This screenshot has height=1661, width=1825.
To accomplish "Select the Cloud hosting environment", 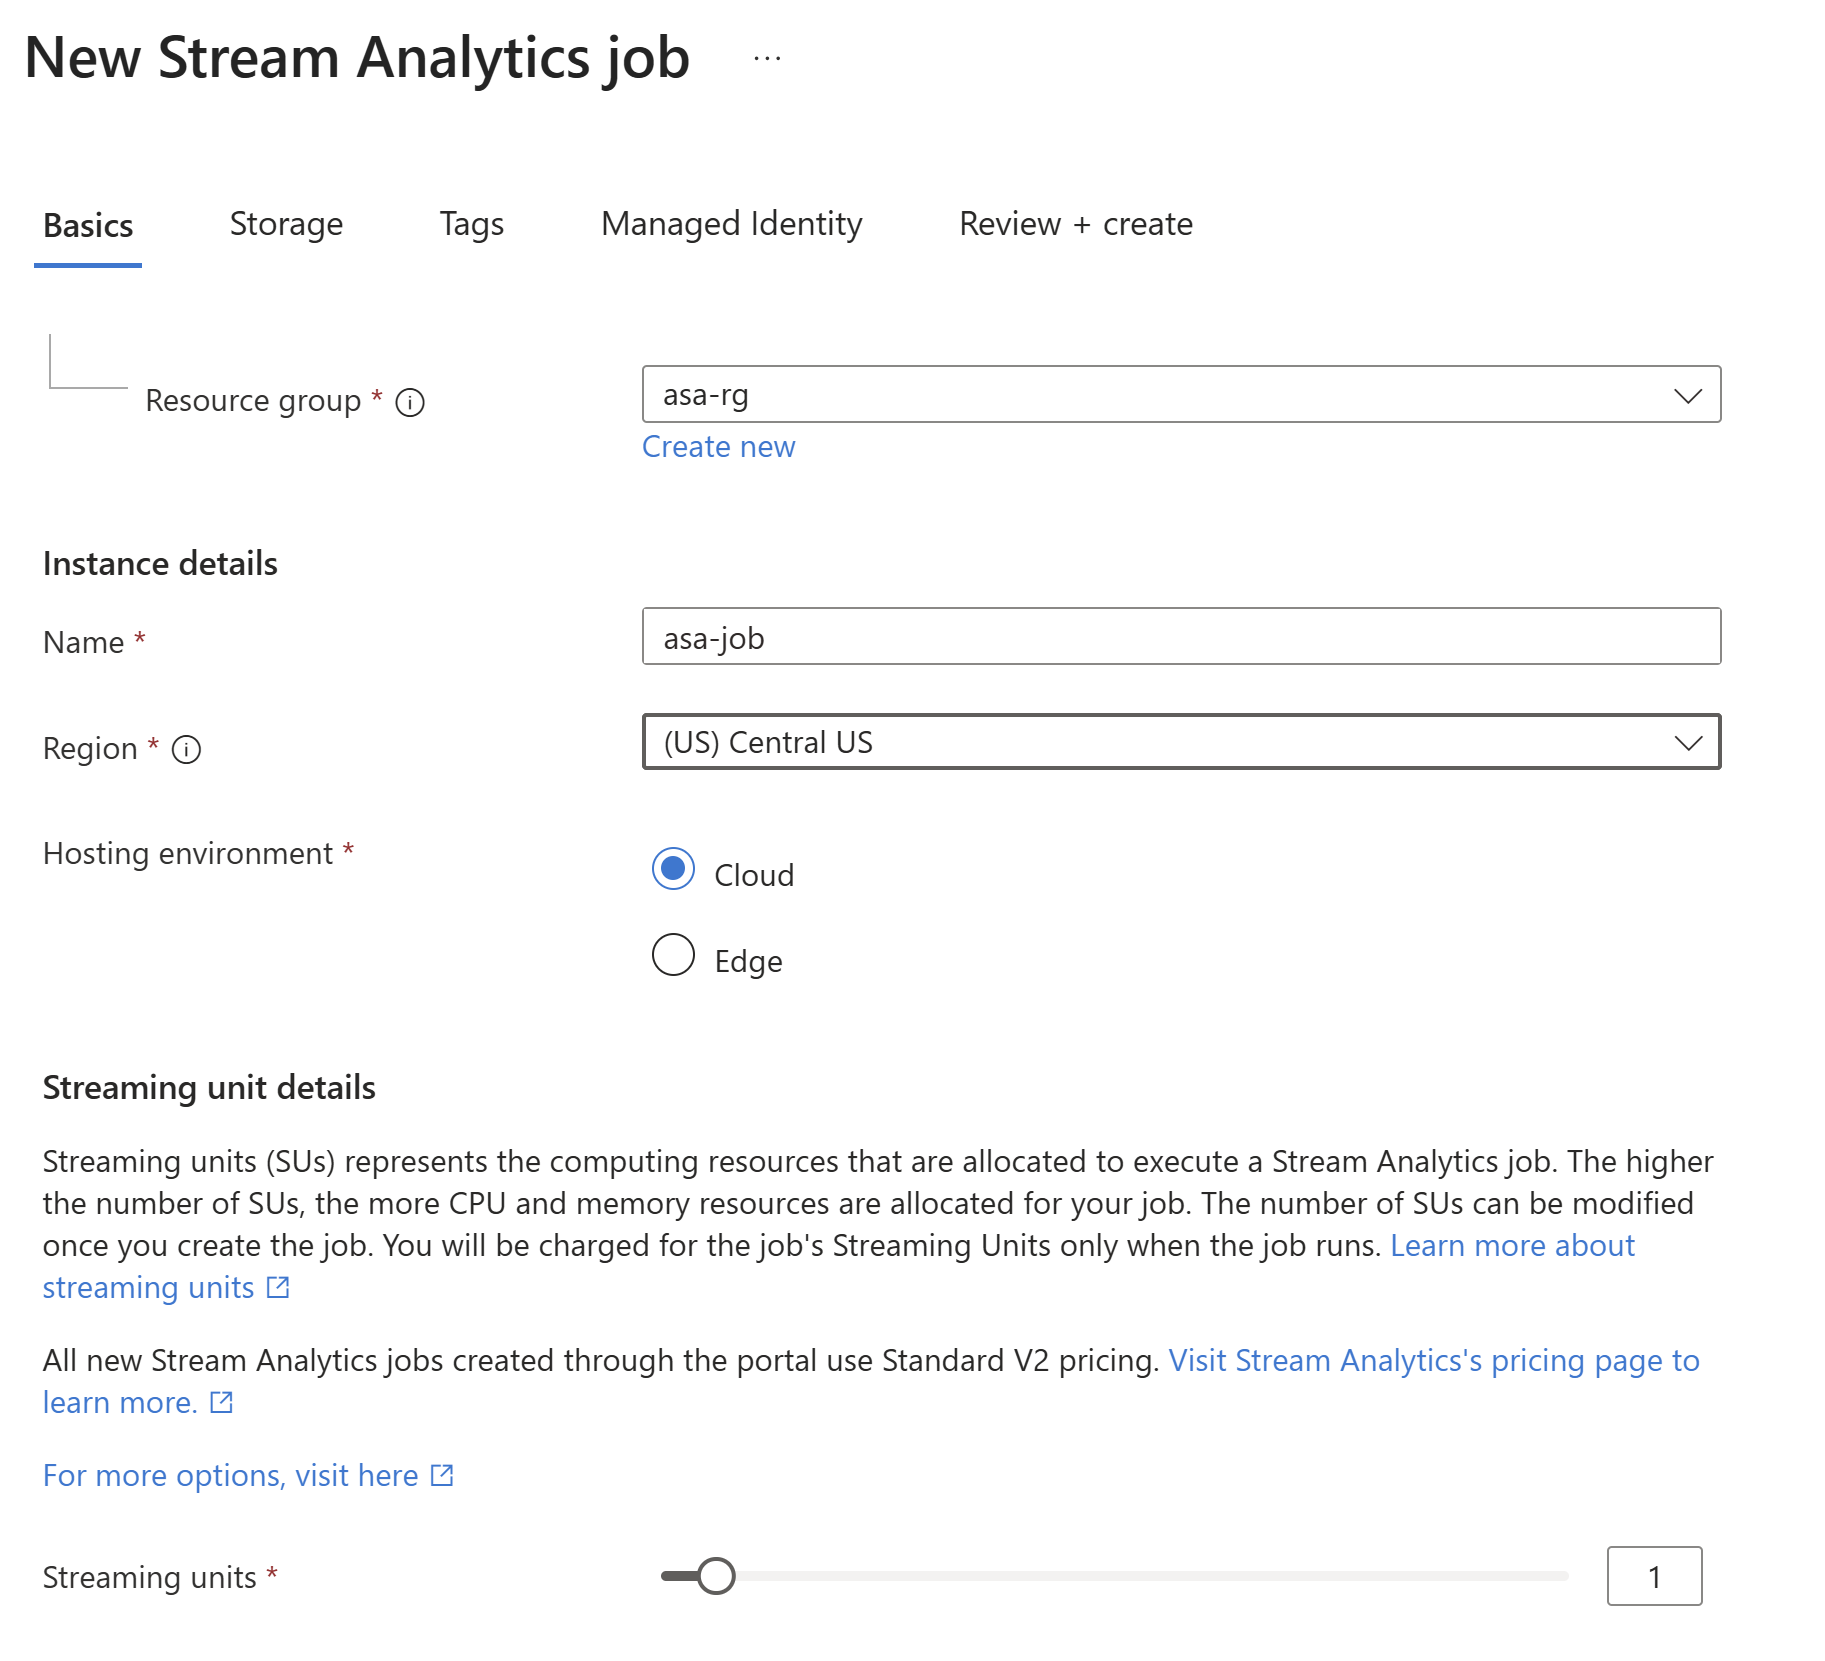I will point(673,869).
